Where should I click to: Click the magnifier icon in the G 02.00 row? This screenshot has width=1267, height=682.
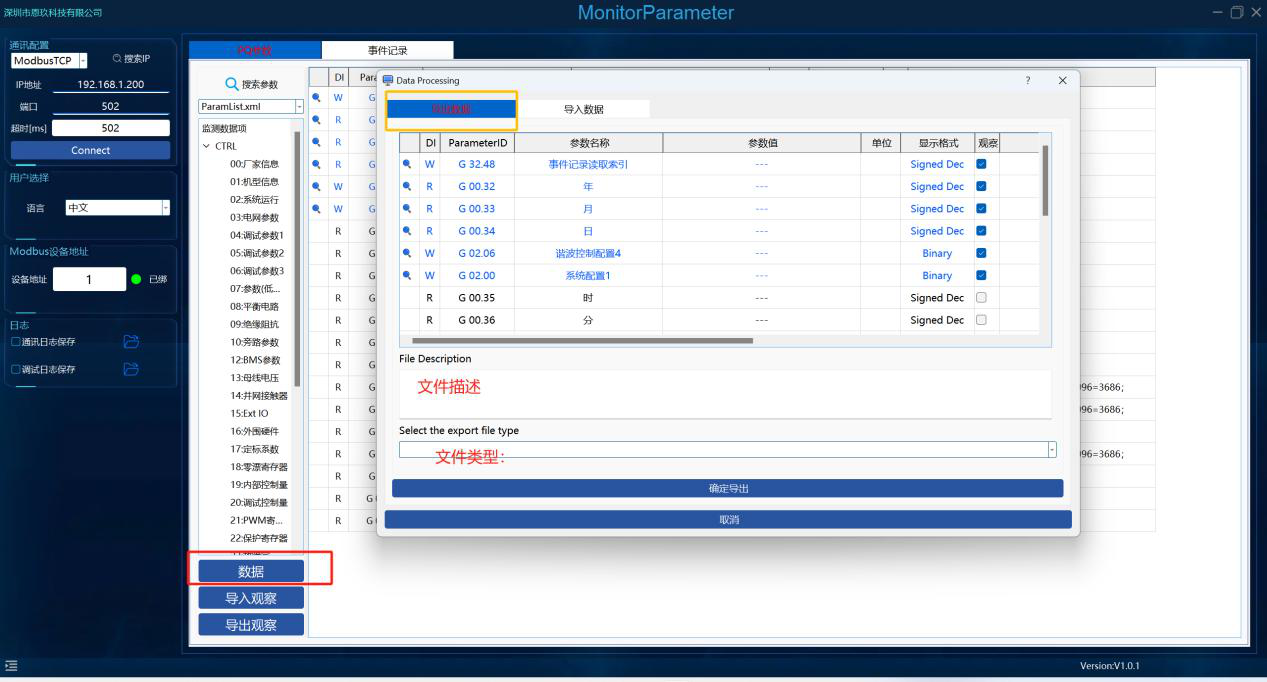pos(407,275)
